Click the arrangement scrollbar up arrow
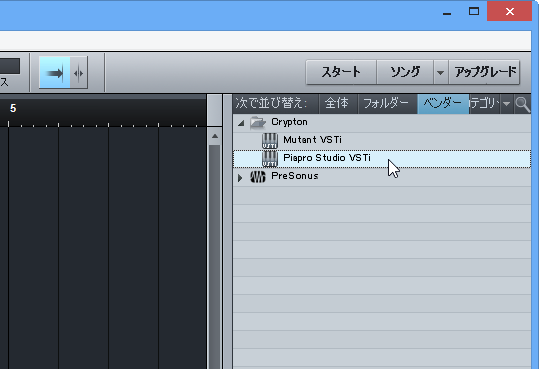Screen dimensions: 539x369 215,136
